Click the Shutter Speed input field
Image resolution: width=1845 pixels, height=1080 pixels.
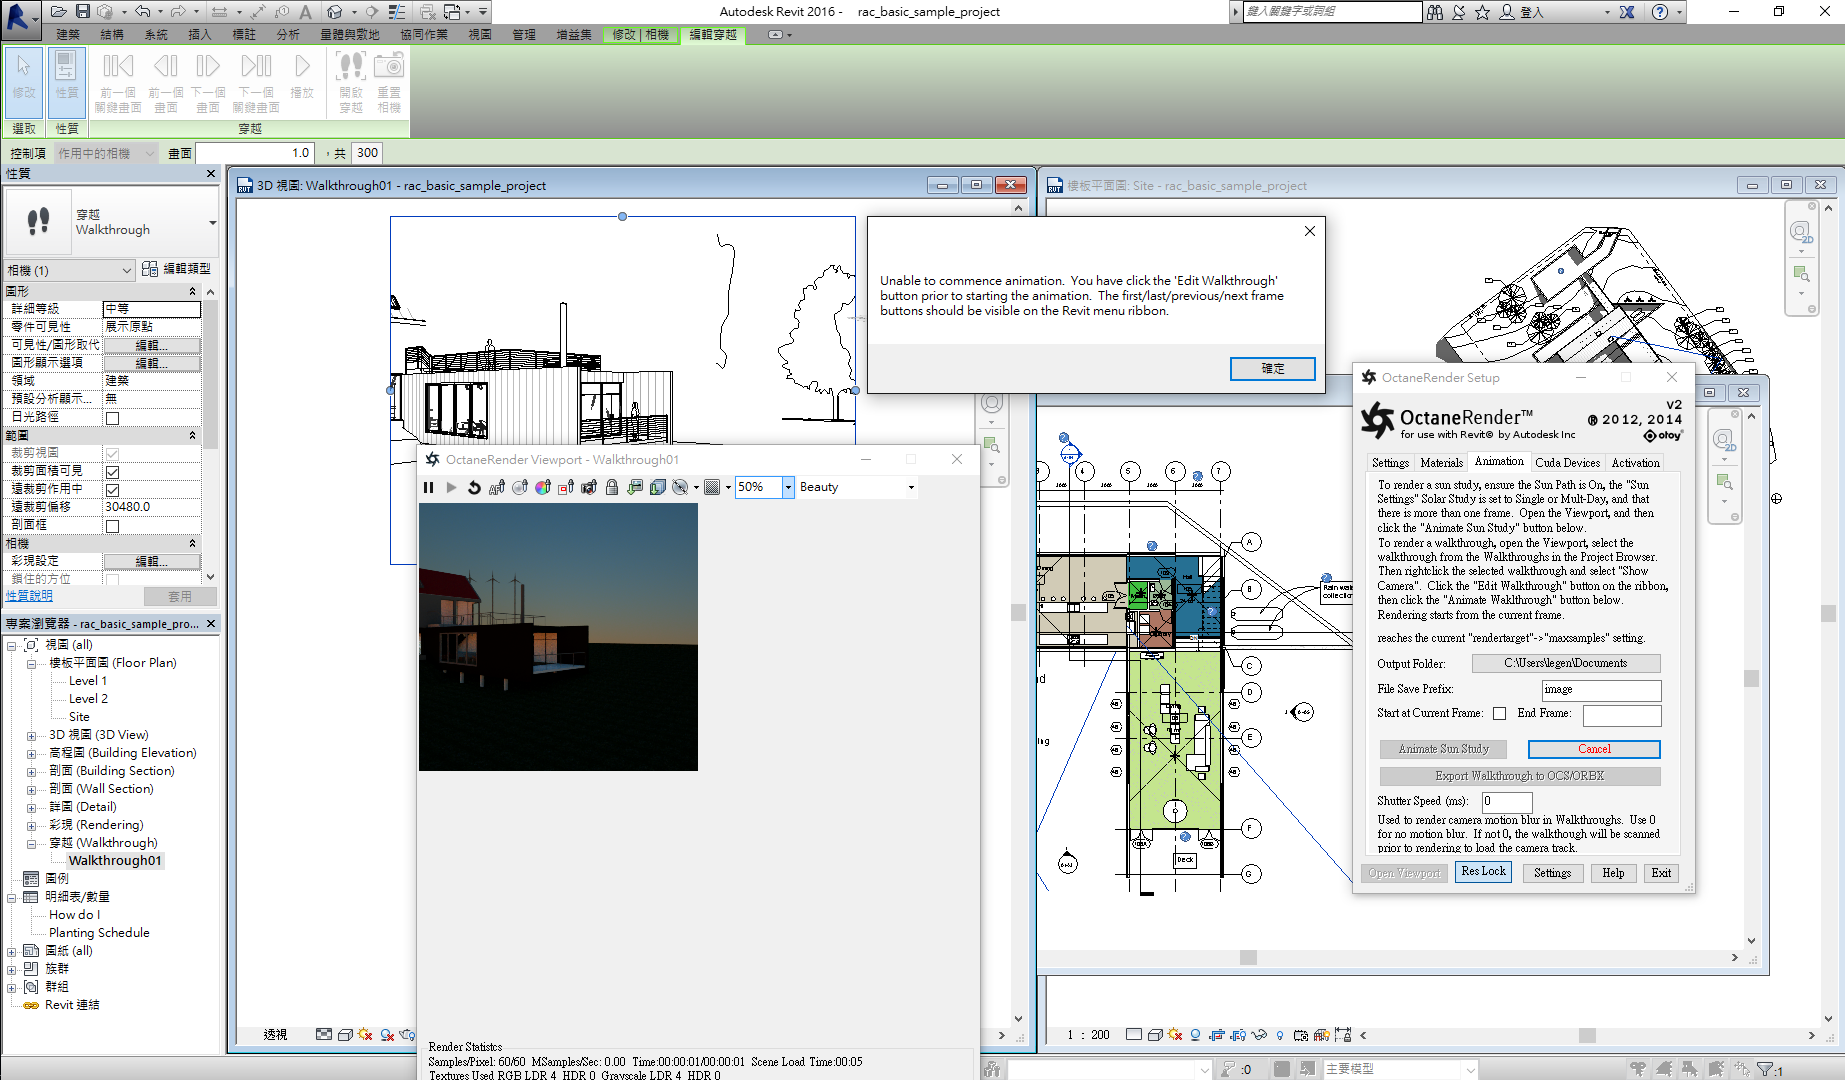click(1506, 801)
